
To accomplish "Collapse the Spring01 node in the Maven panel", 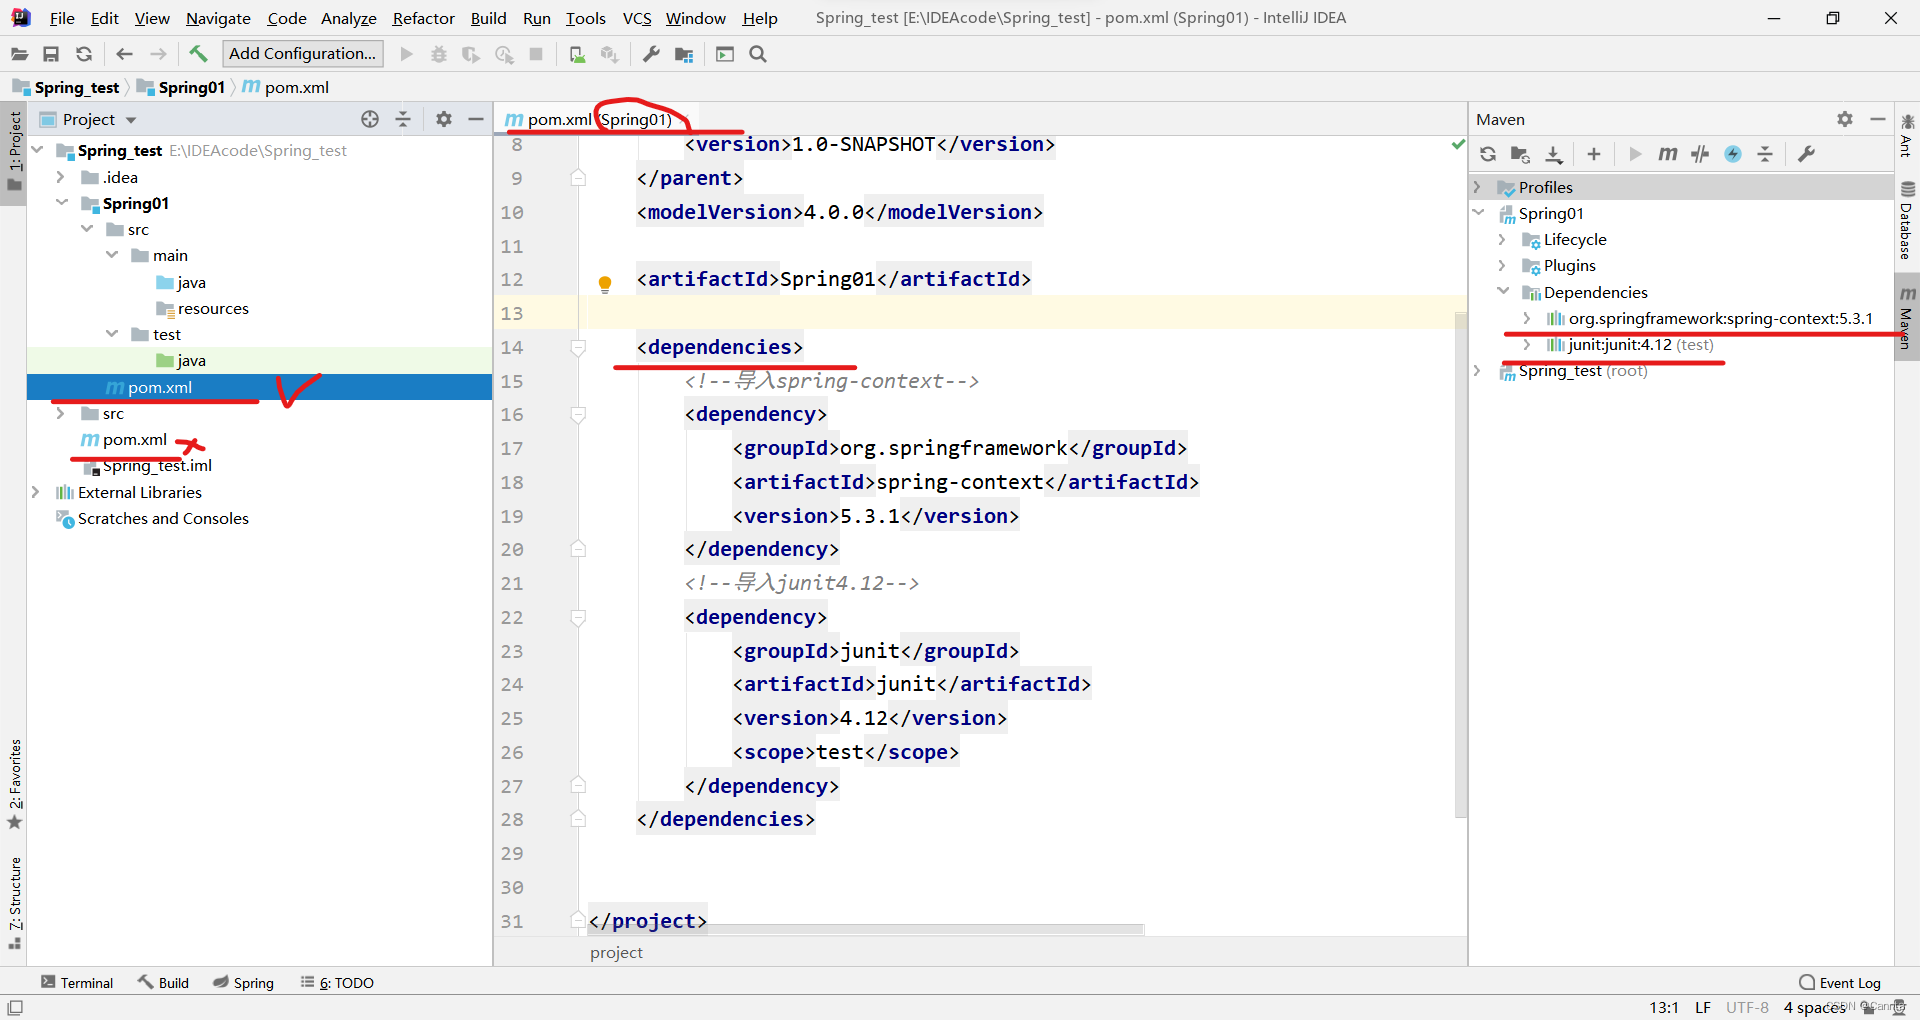I will point(1478,213).
